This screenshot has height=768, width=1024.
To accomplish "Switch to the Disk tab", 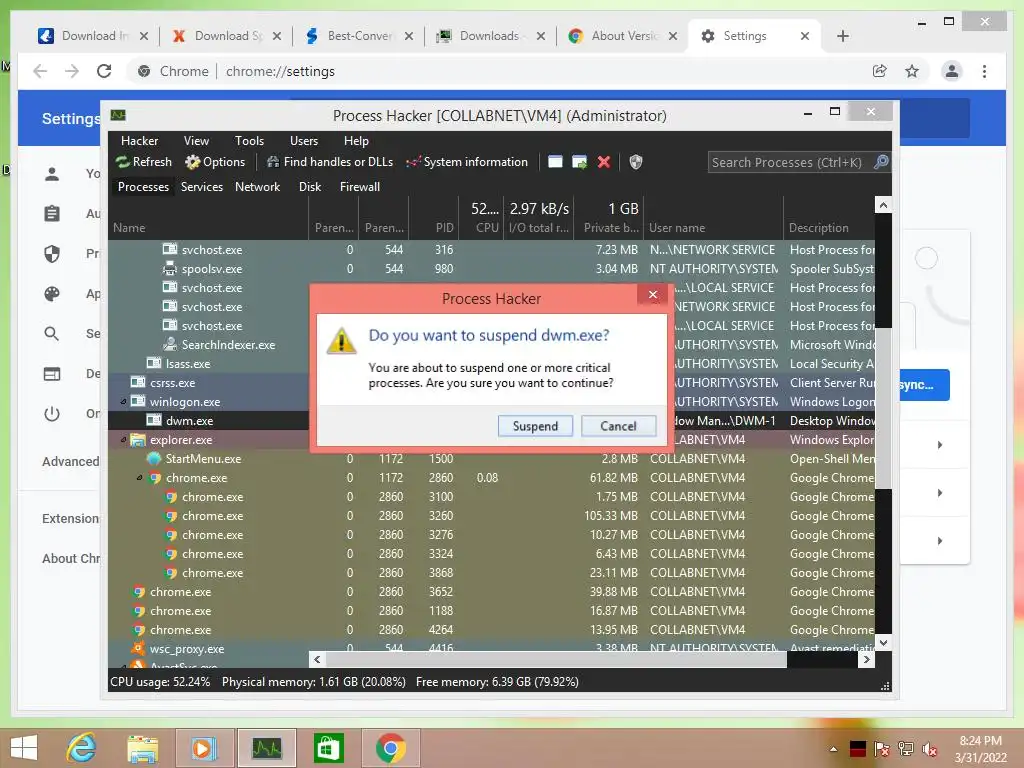I will pos(310,187).
